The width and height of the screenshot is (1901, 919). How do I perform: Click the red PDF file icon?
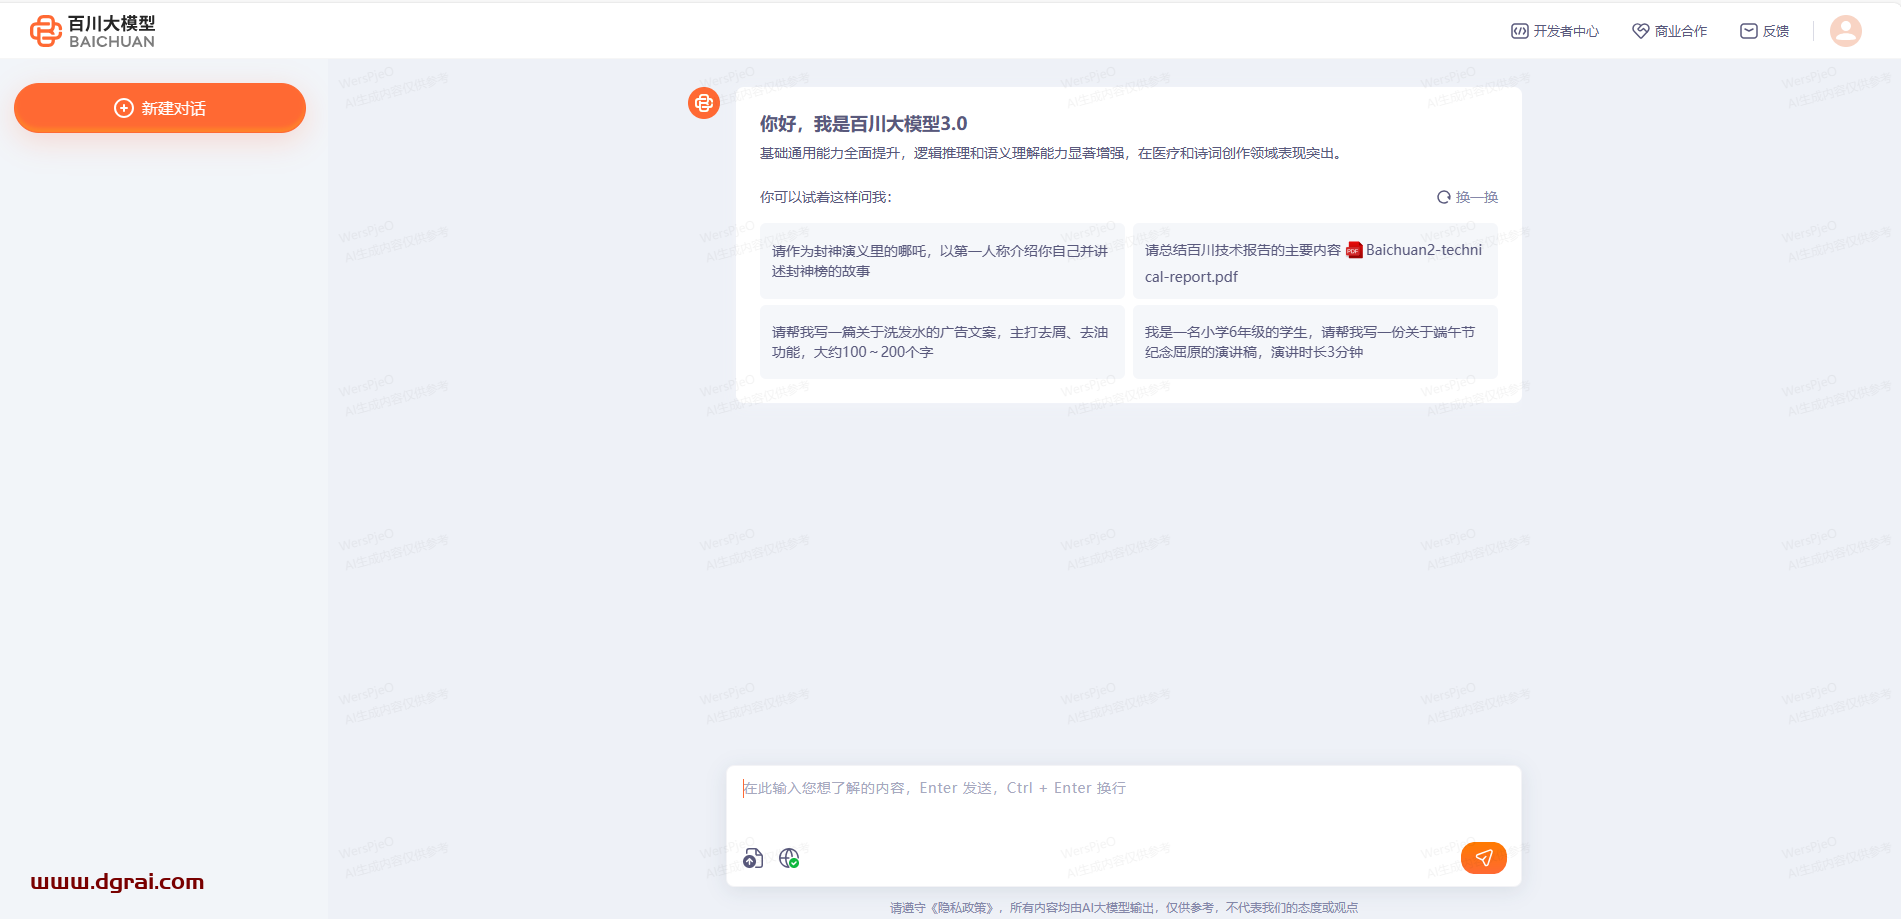(x=1354, y=250)
